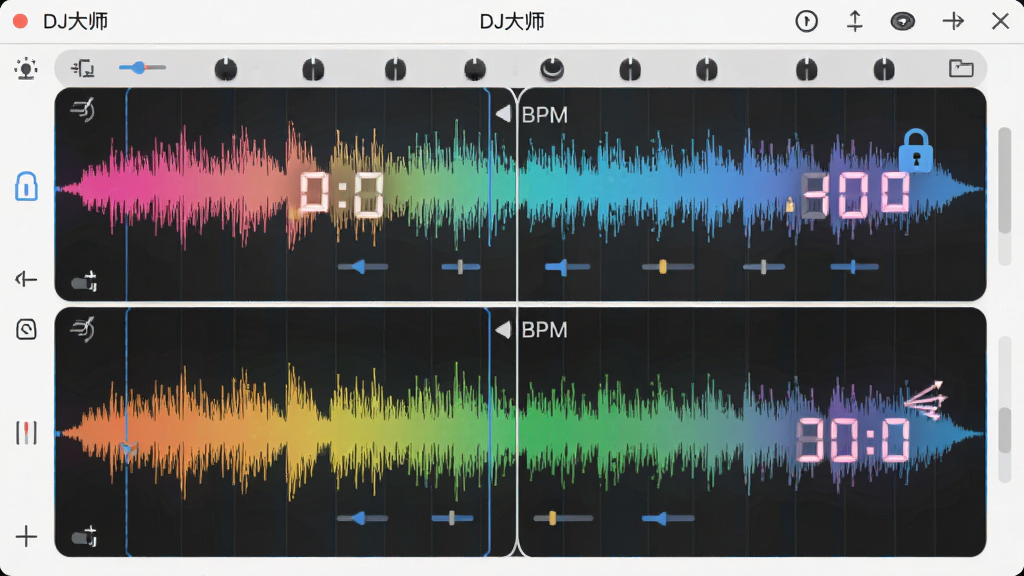Viewport: 1024px width, 576px height.
Task: Click the upper deck pink 300 display
Action: coord(856,195)
